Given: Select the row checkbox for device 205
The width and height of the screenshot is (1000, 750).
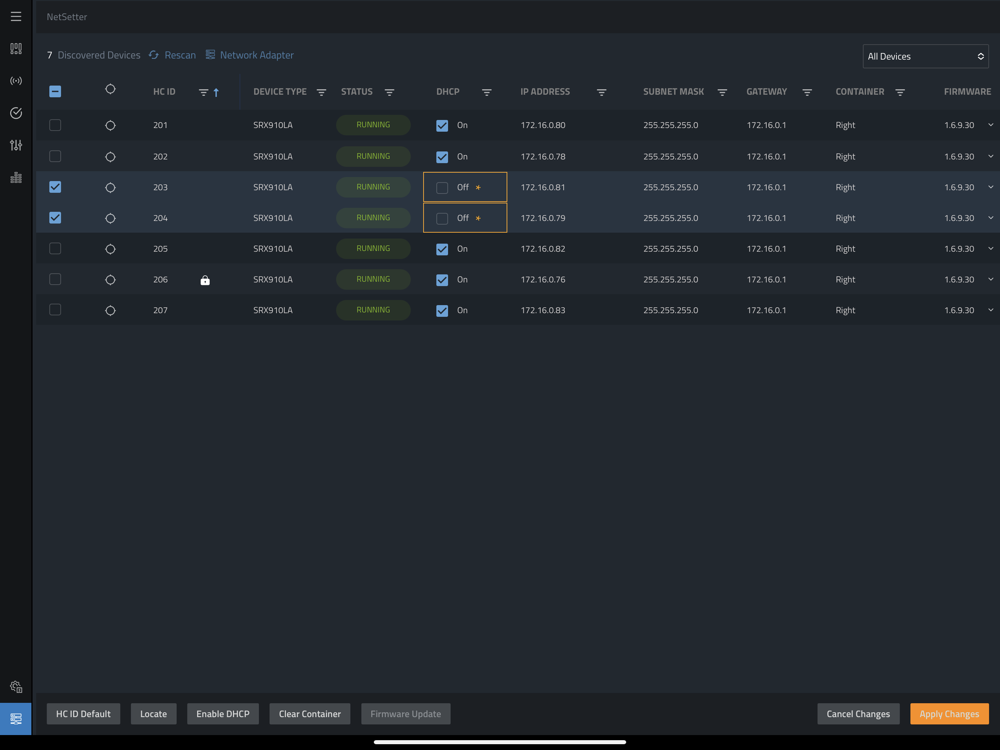Looking at the screenshot, I should (55, 248).
